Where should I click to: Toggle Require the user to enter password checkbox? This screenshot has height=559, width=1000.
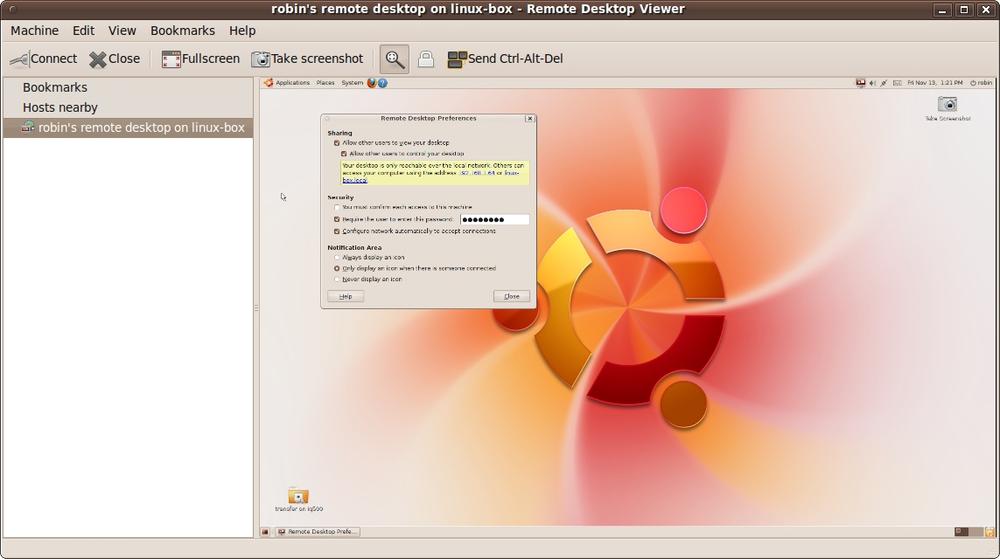tap(337, 219)
